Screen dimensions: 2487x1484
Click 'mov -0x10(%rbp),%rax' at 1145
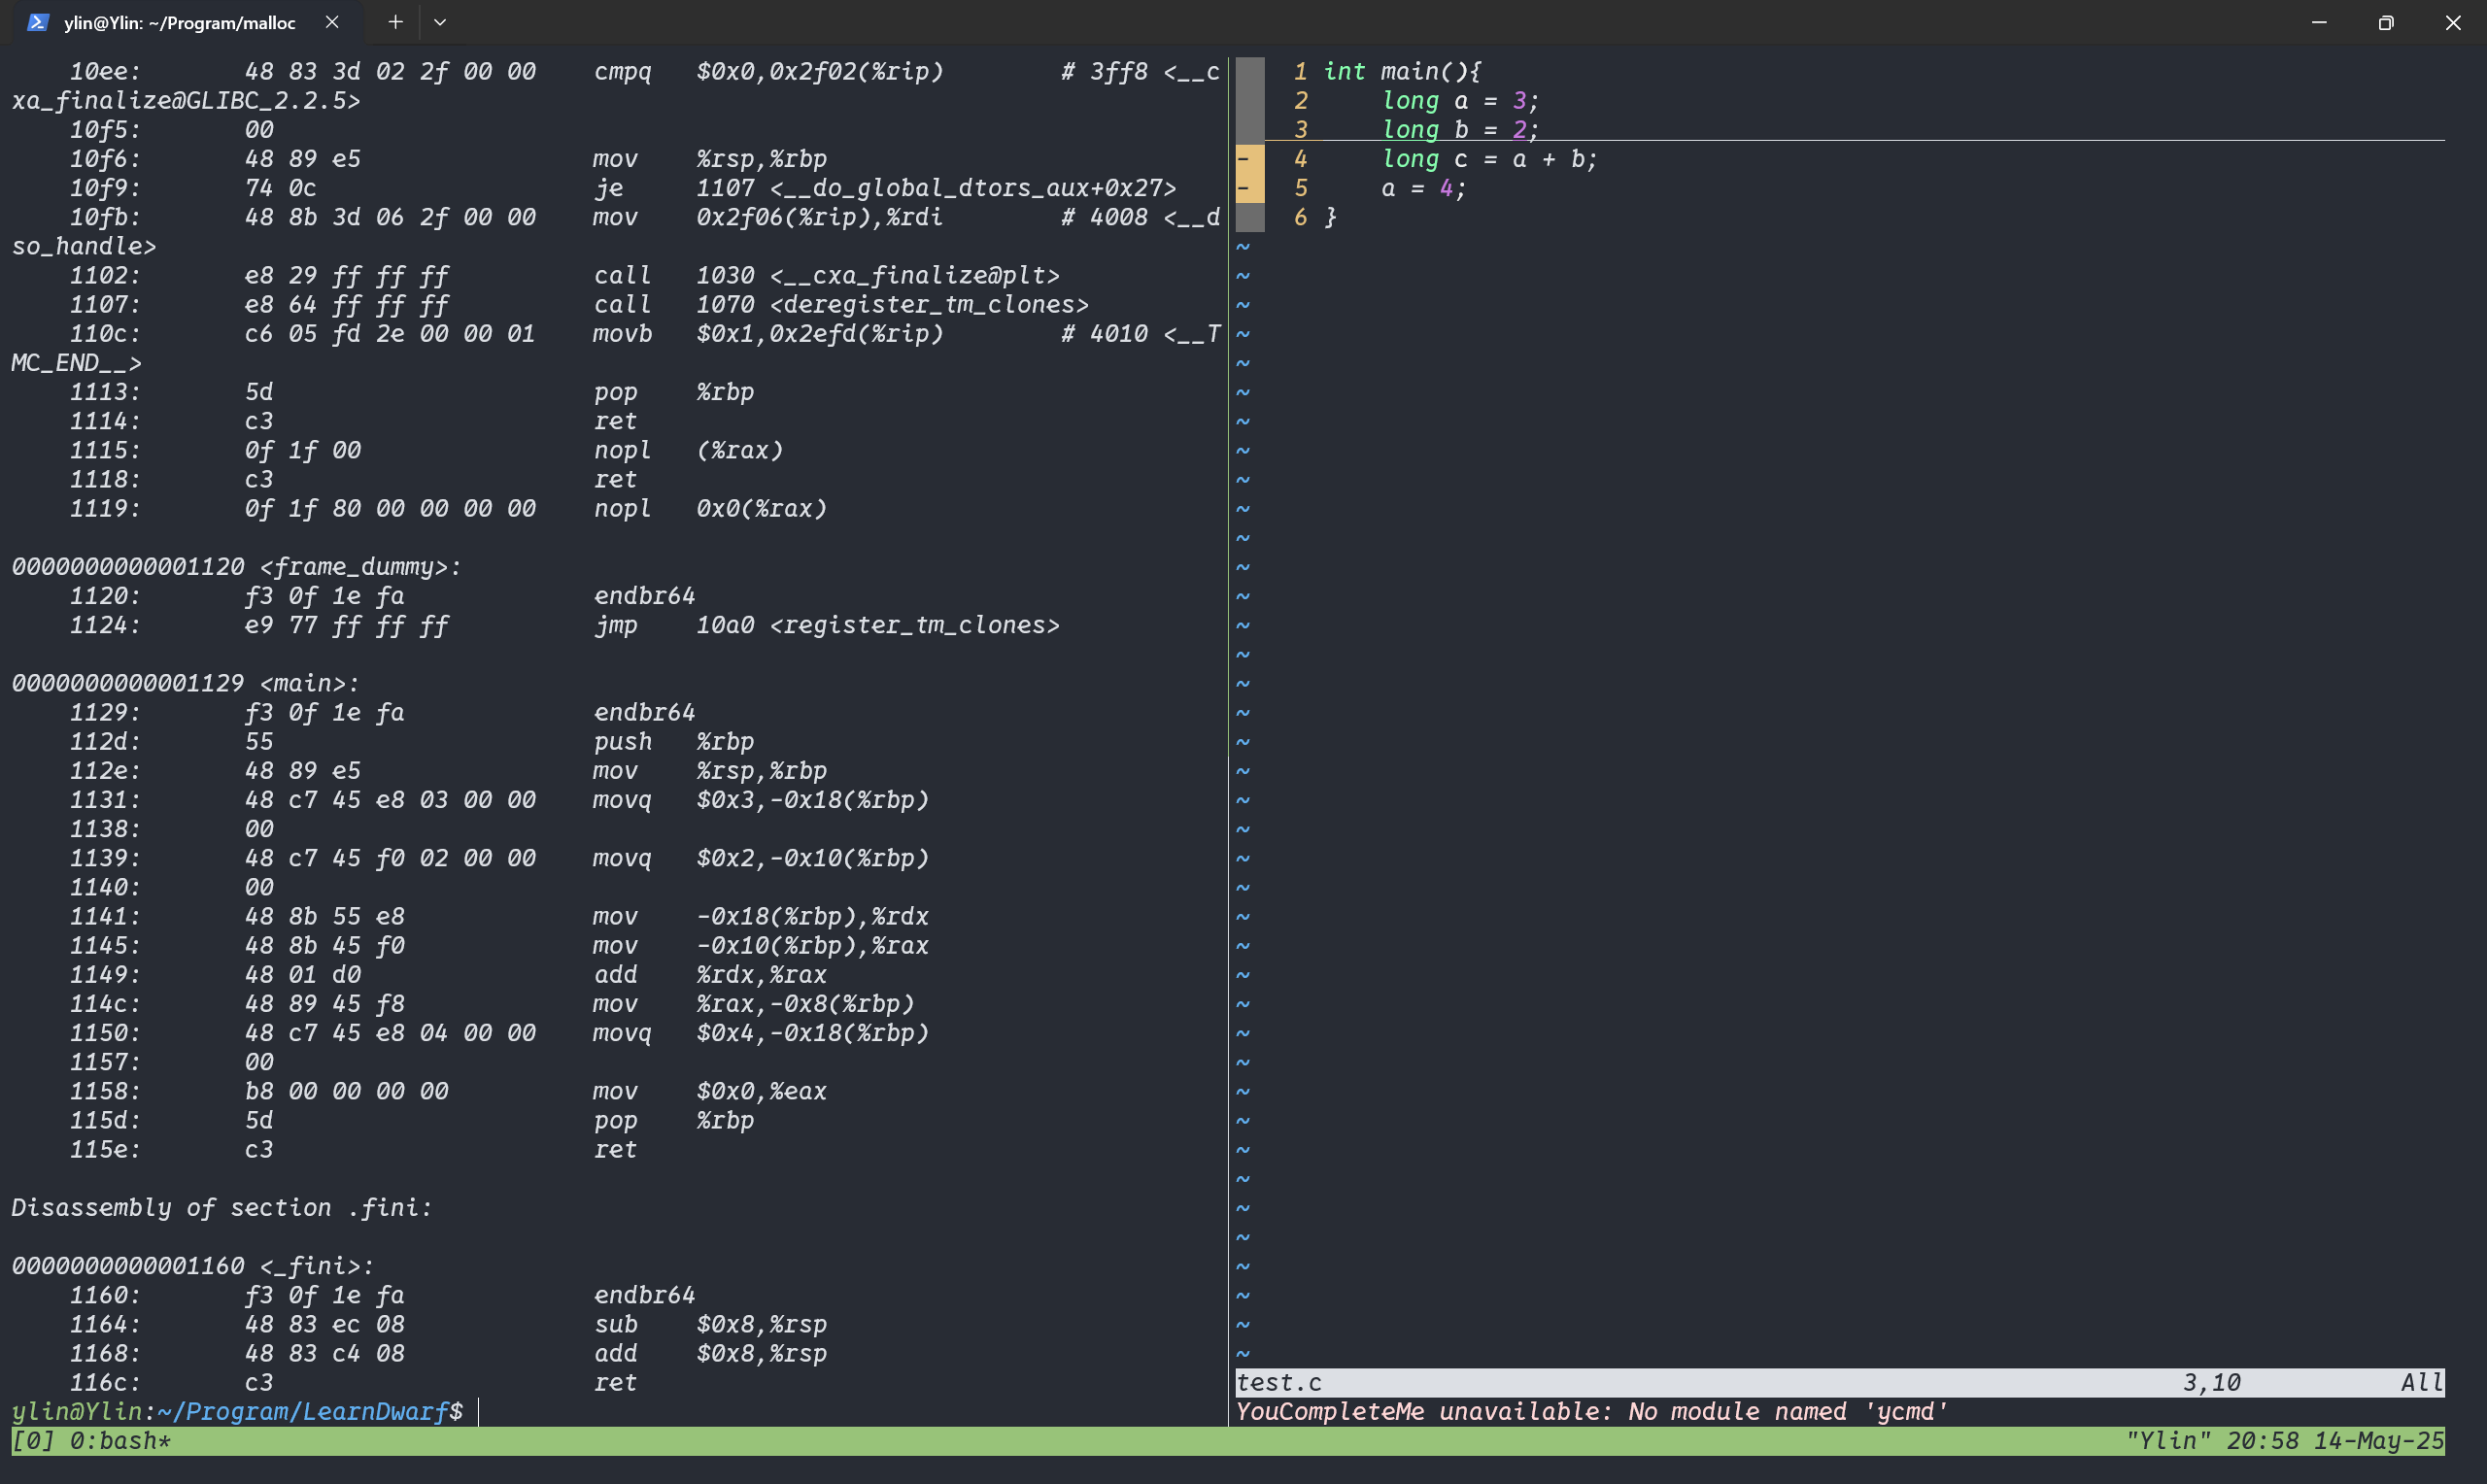[761, 945]
